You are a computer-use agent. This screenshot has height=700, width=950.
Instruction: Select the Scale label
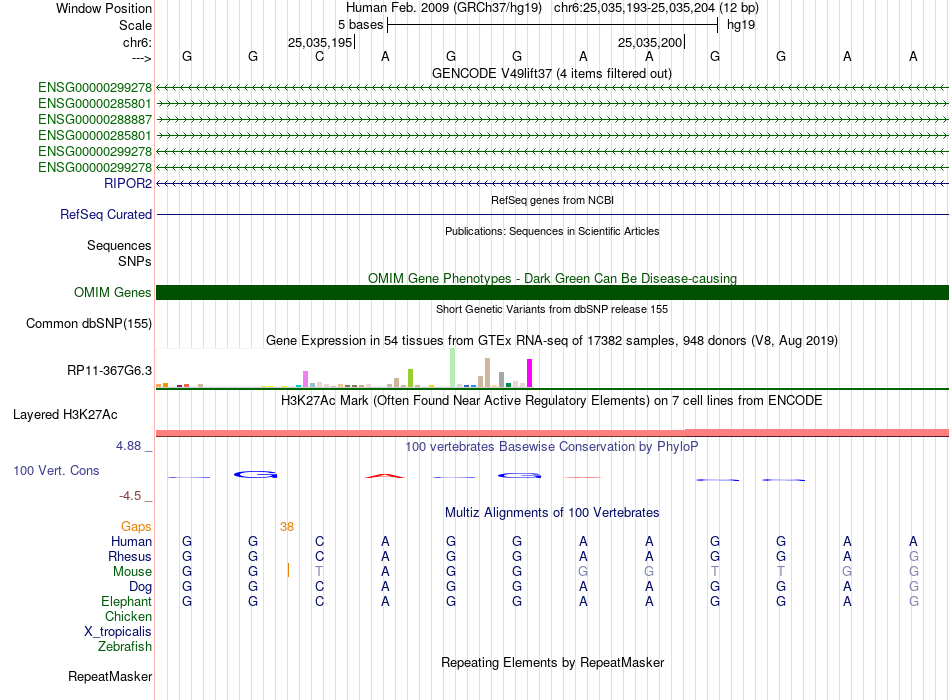(x=135, y=25)
